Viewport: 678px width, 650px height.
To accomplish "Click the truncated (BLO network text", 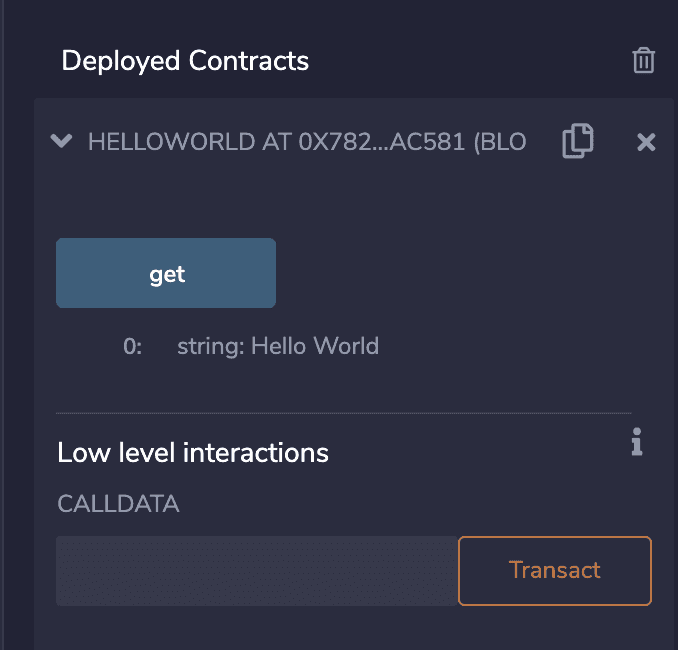I will 500,142.
